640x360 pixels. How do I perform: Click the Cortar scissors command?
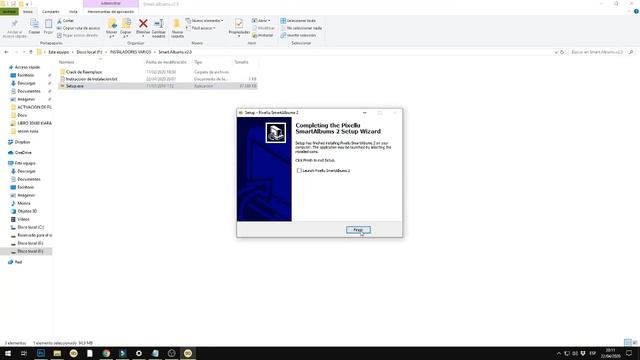tap(66, 20)
